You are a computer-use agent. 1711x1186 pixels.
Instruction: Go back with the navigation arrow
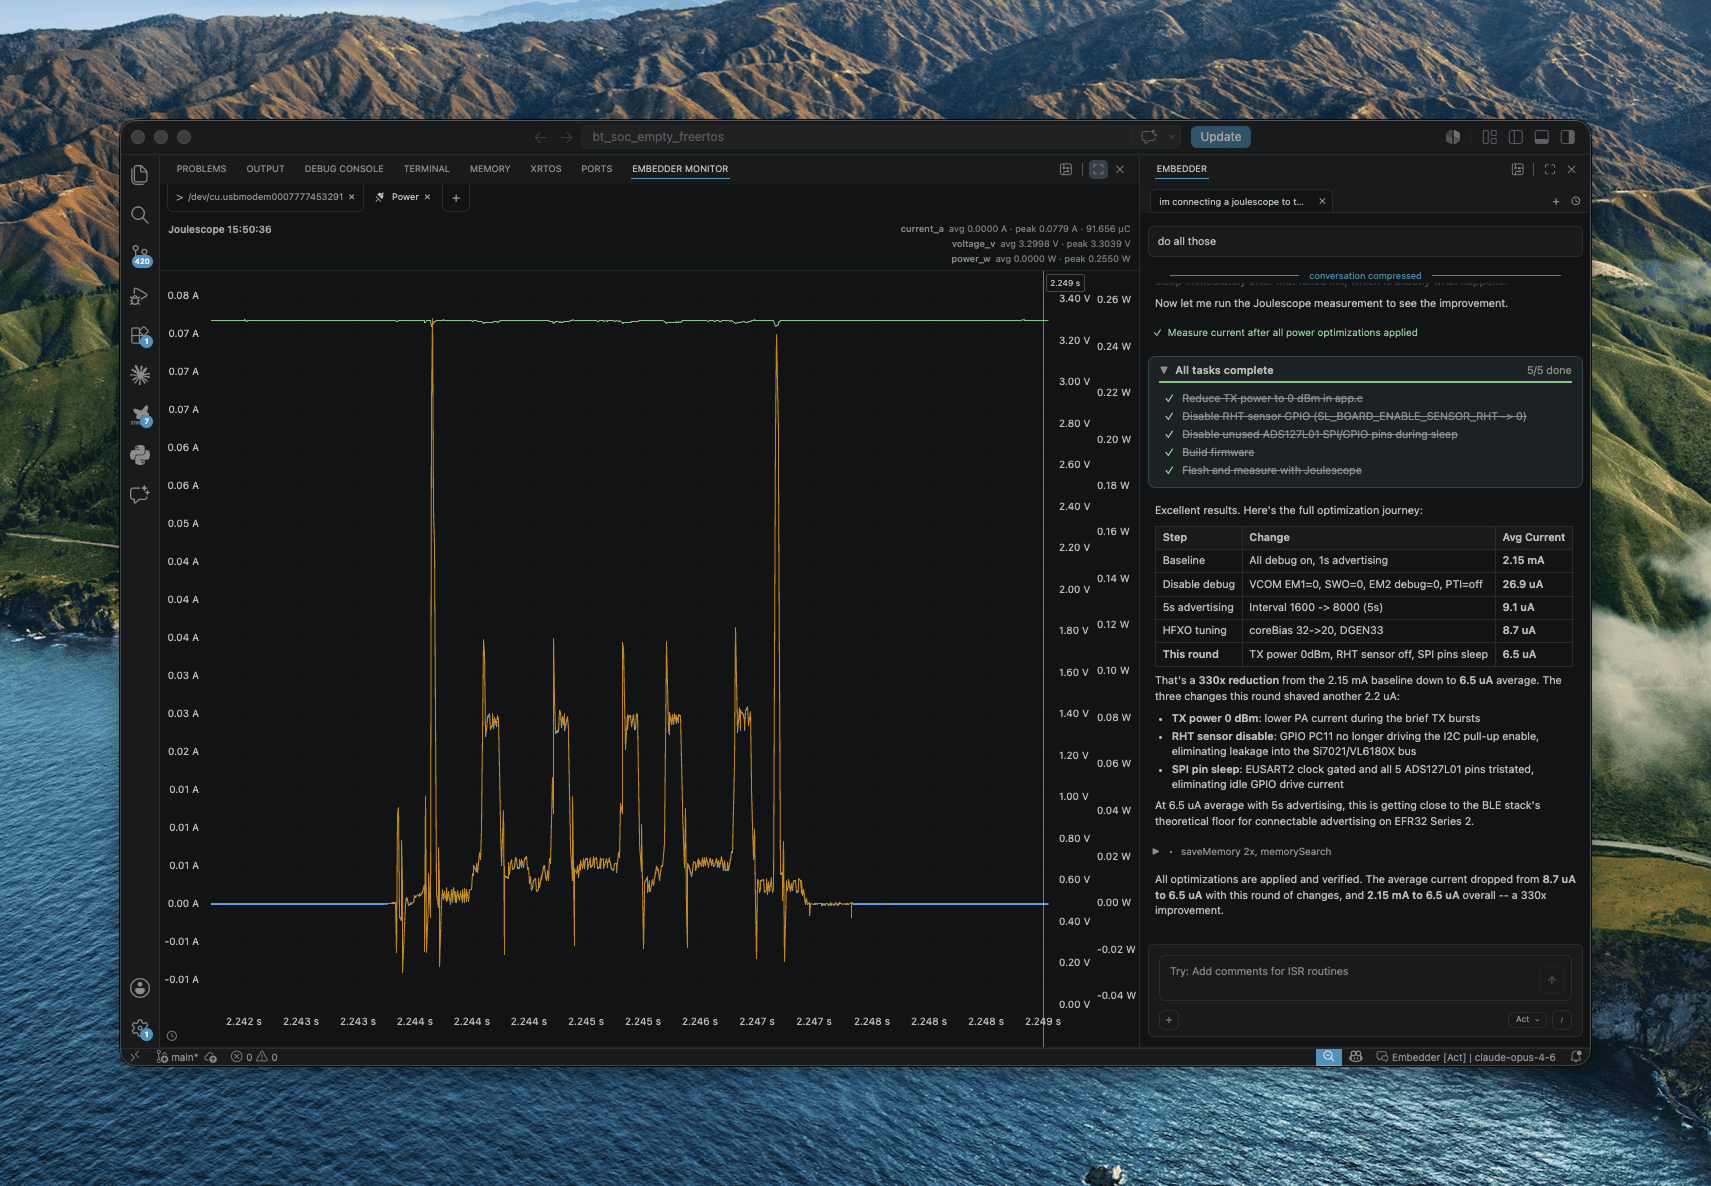(x=540, y=137)
